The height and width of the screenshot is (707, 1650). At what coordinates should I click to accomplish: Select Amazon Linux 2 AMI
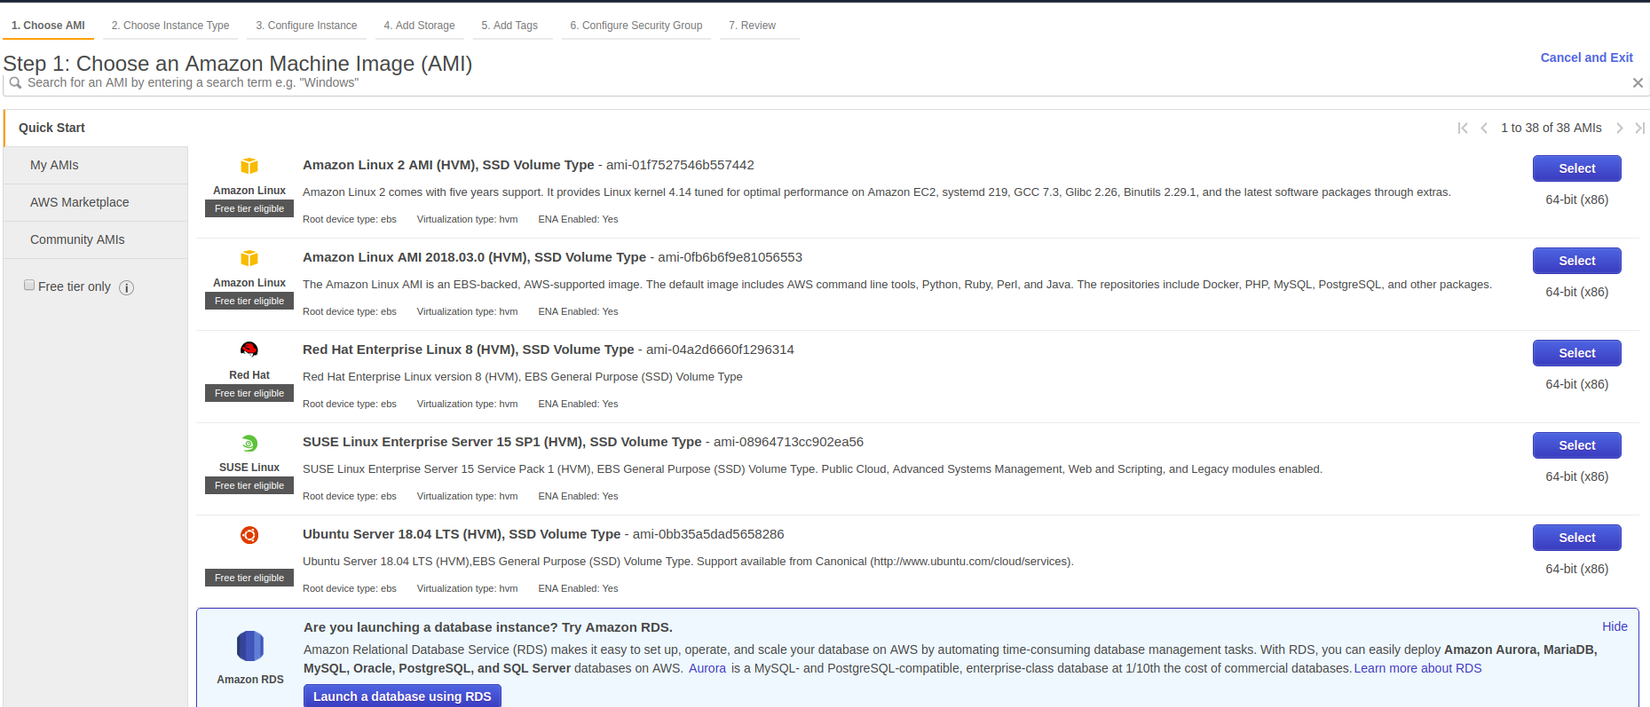[1577, 168]
